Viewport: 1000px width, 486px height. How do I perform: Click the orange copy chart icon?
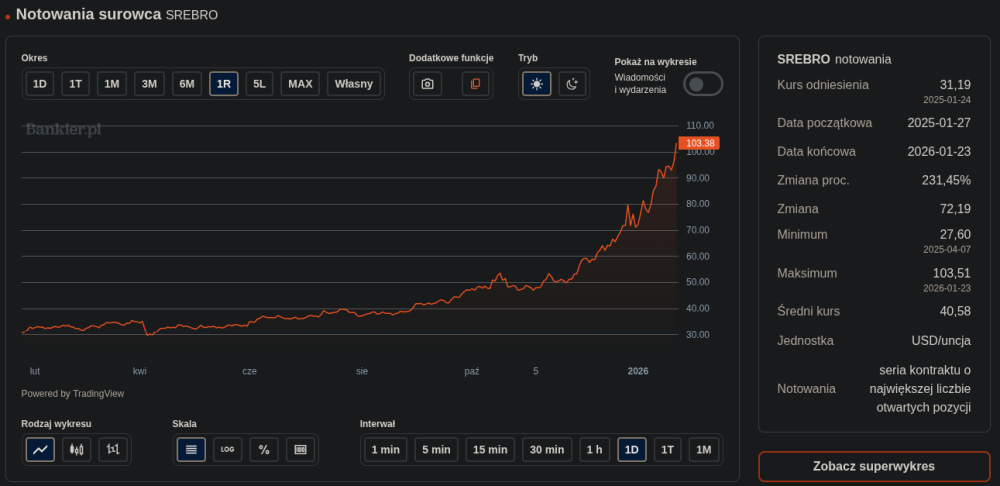pyautogui.click(x=476, y=84)
